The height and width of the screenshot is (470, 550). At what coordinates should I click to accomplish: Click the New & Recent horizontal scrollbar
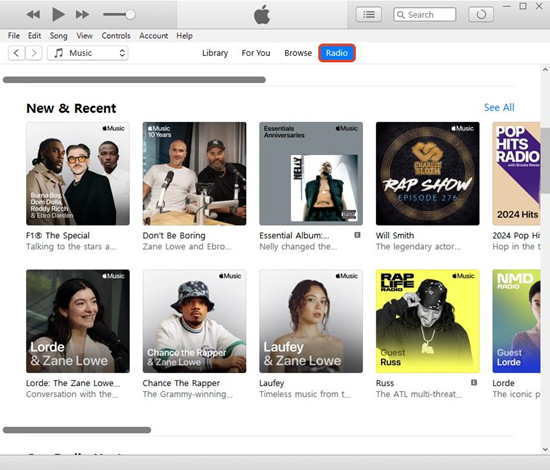[x=77, y=430]
